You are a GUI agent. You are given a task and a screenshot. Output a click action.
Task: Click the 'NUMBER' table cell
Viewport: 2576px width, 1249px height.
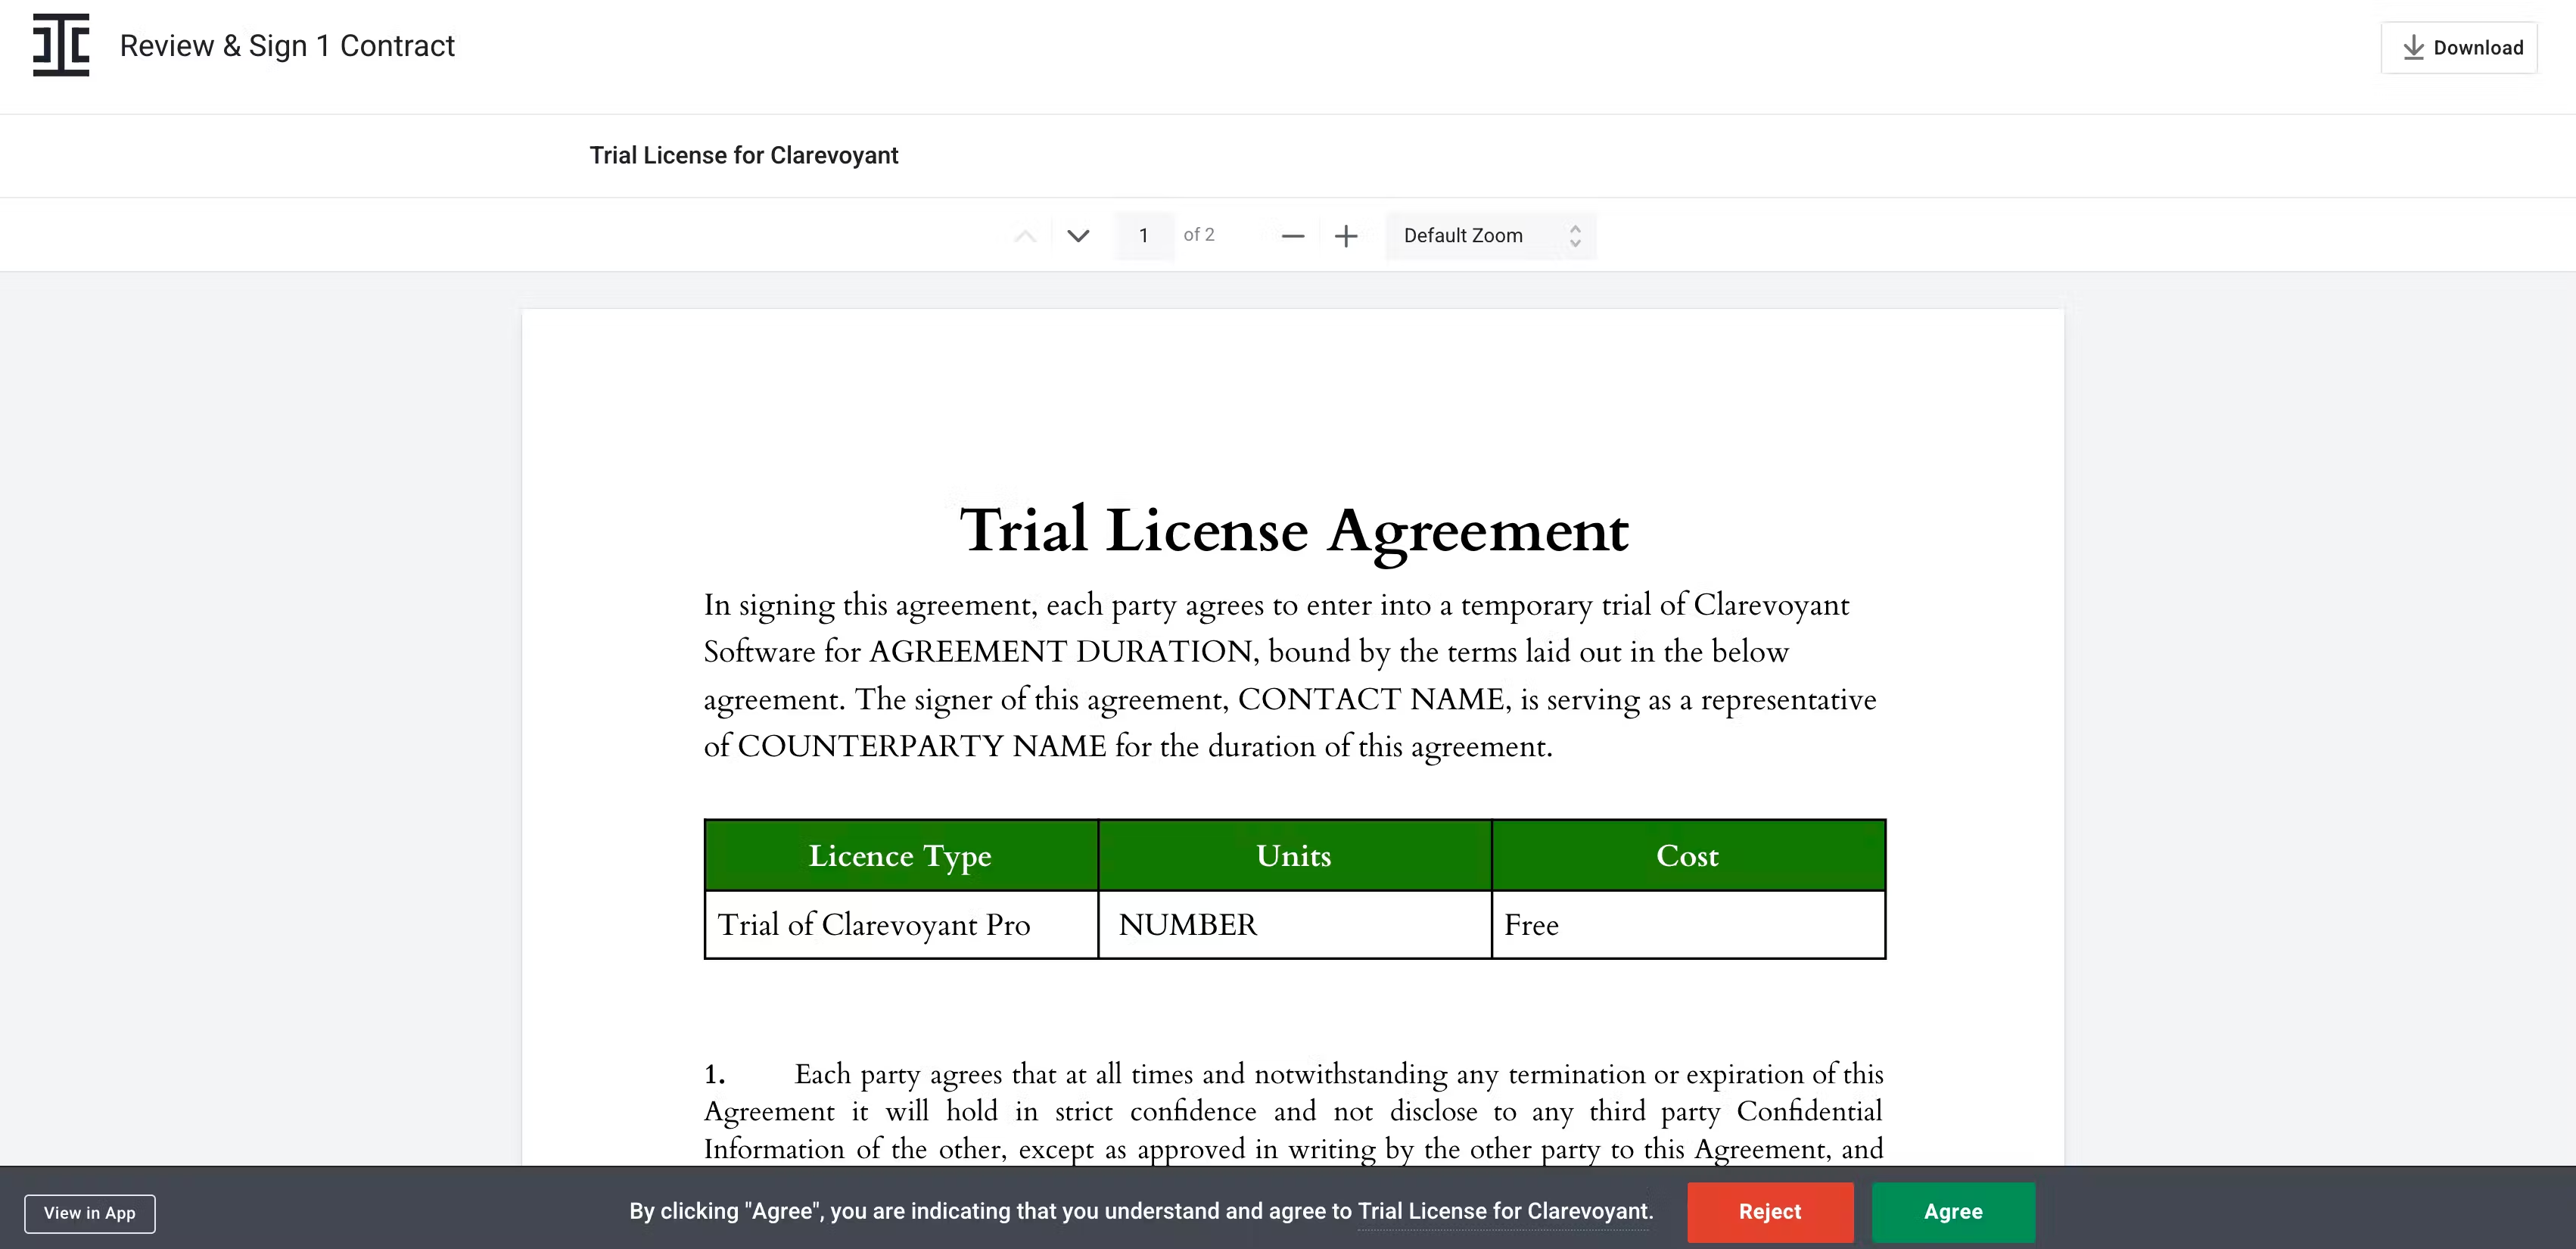click(x=1294, y=925)
